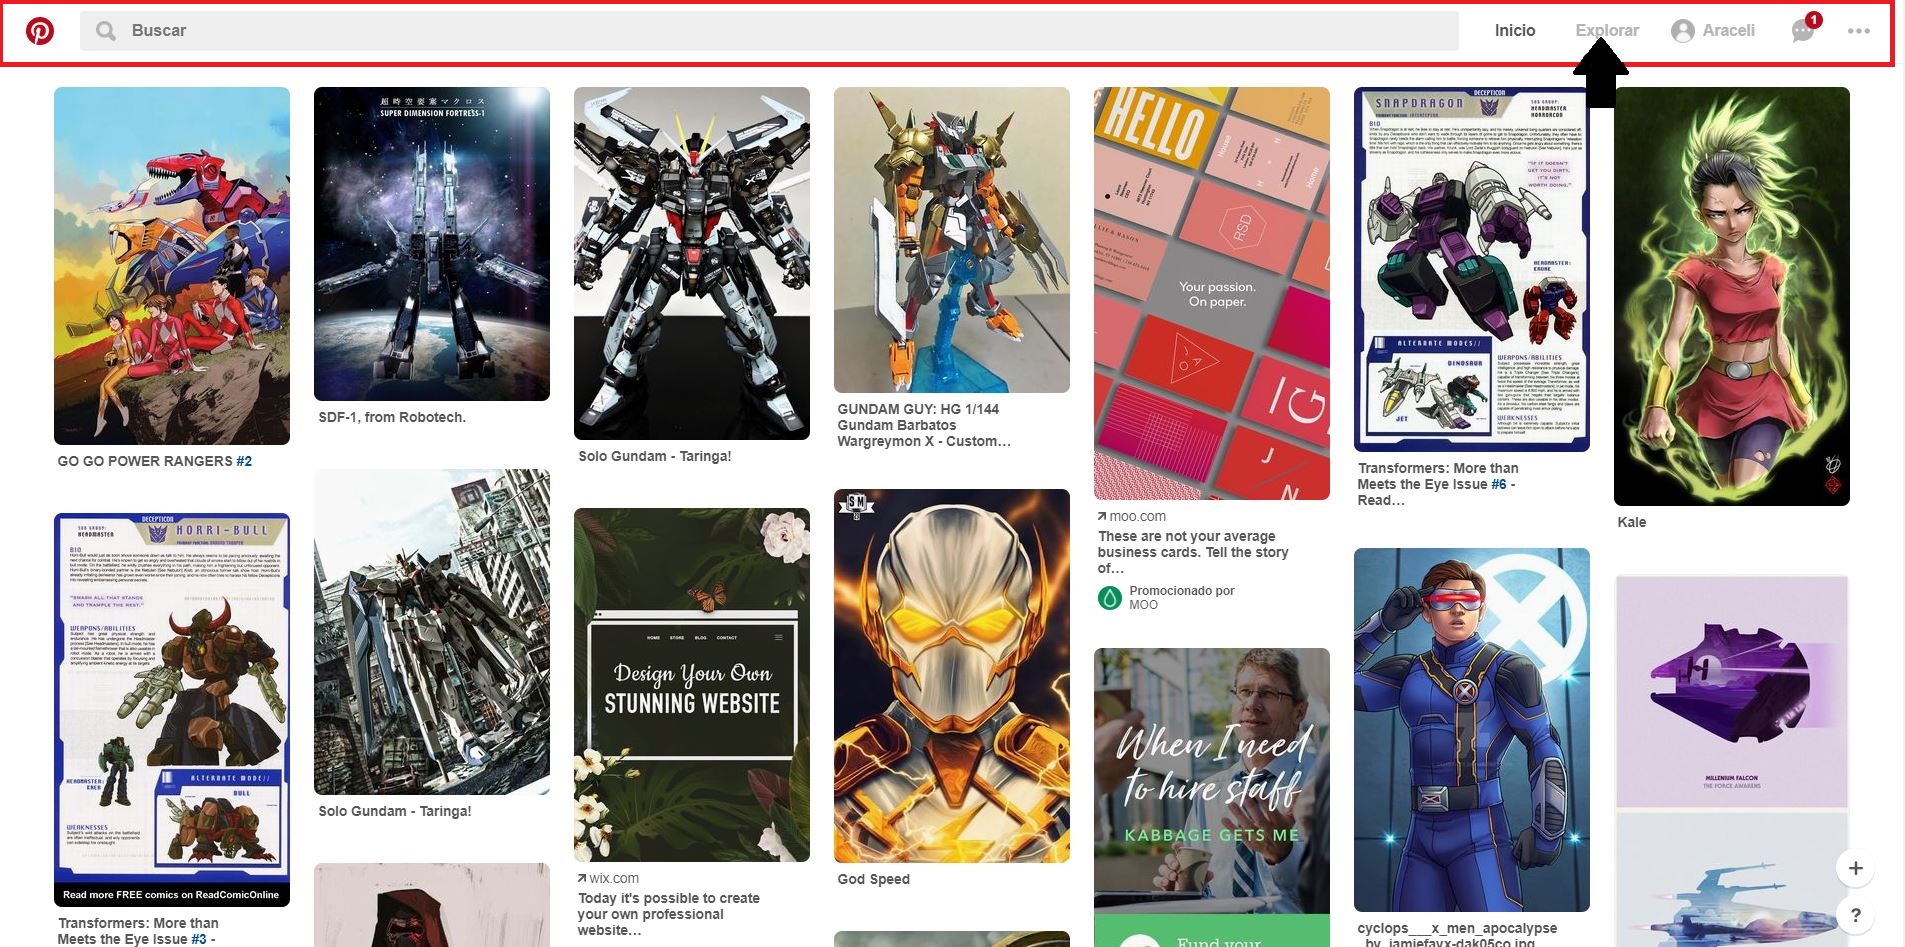Screen dimensions: 1905x947
Task: Open the Design Your Own Stunning Website pin
Action: click(x=692, y=685)
